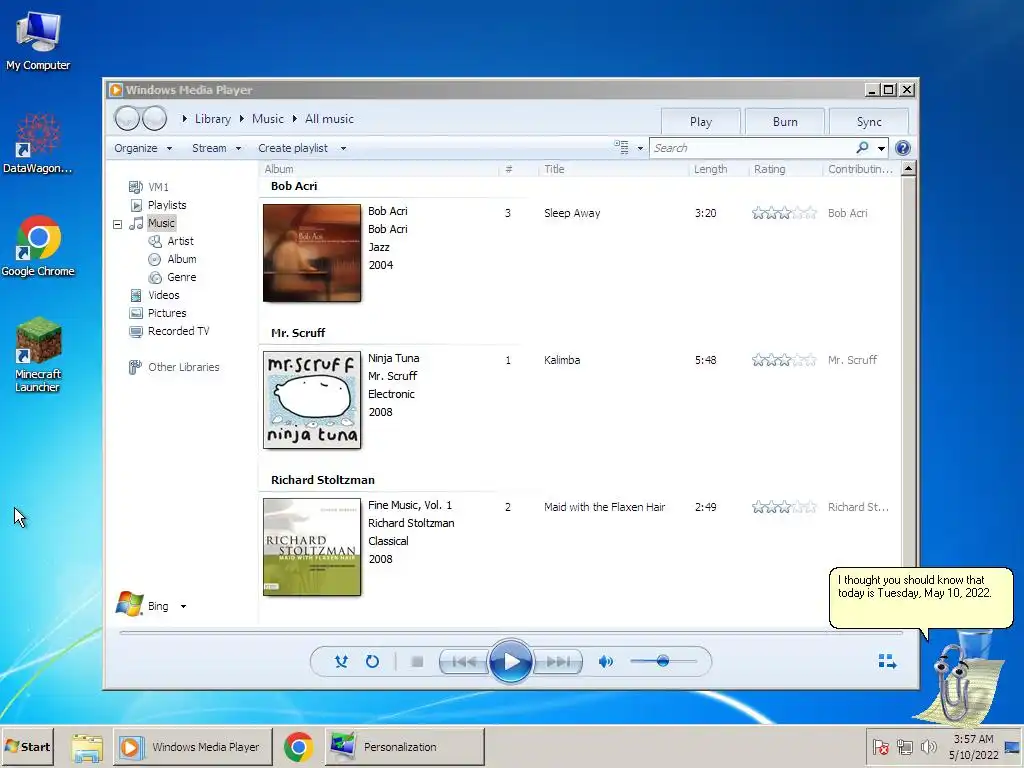Start playback with the Play button
Viewport: 1024px width, 768px height.
click(x=511, y=662)
